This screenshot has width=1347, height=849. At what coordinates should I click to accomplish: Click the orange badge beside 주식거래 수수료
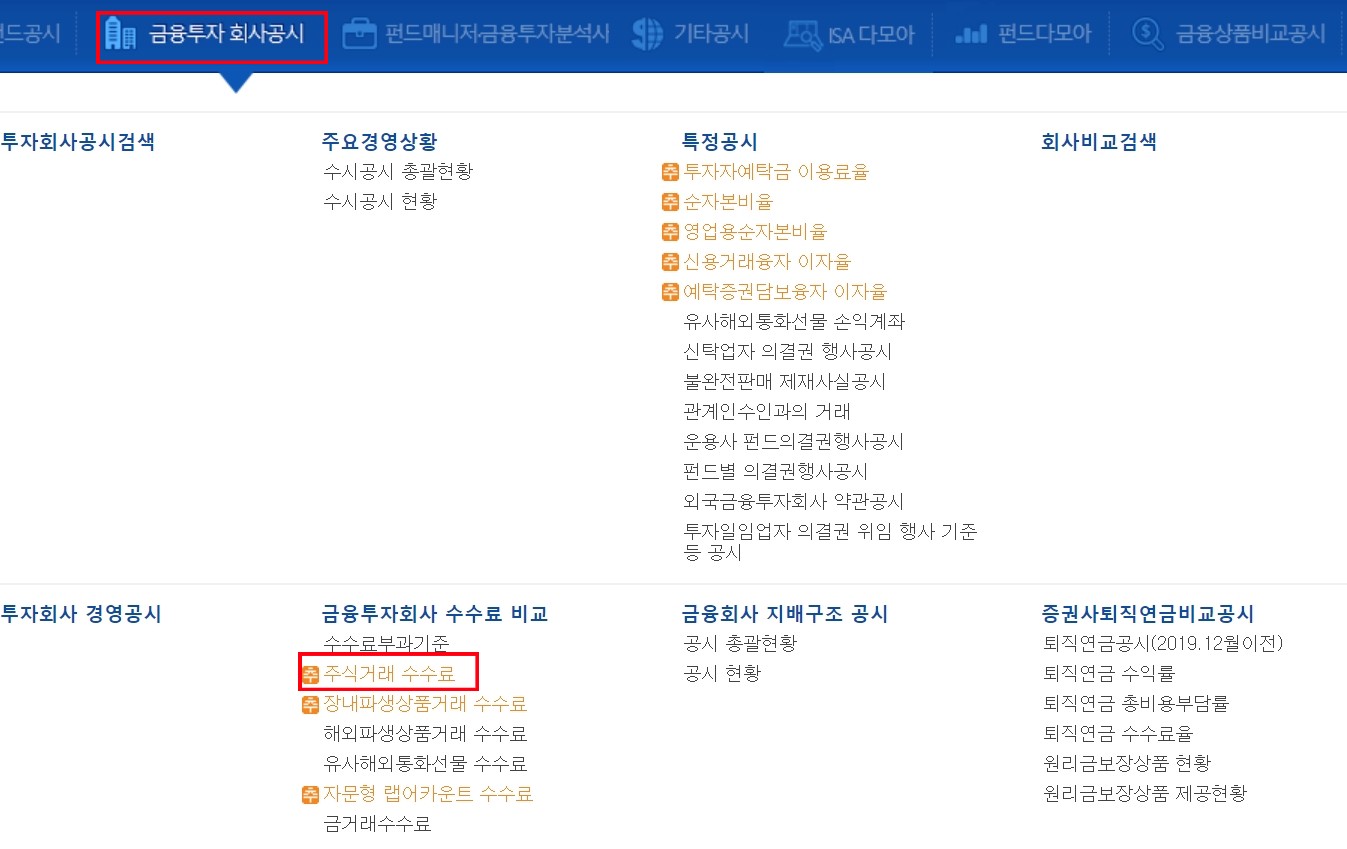pyautogui.click(x=310, y=673)
